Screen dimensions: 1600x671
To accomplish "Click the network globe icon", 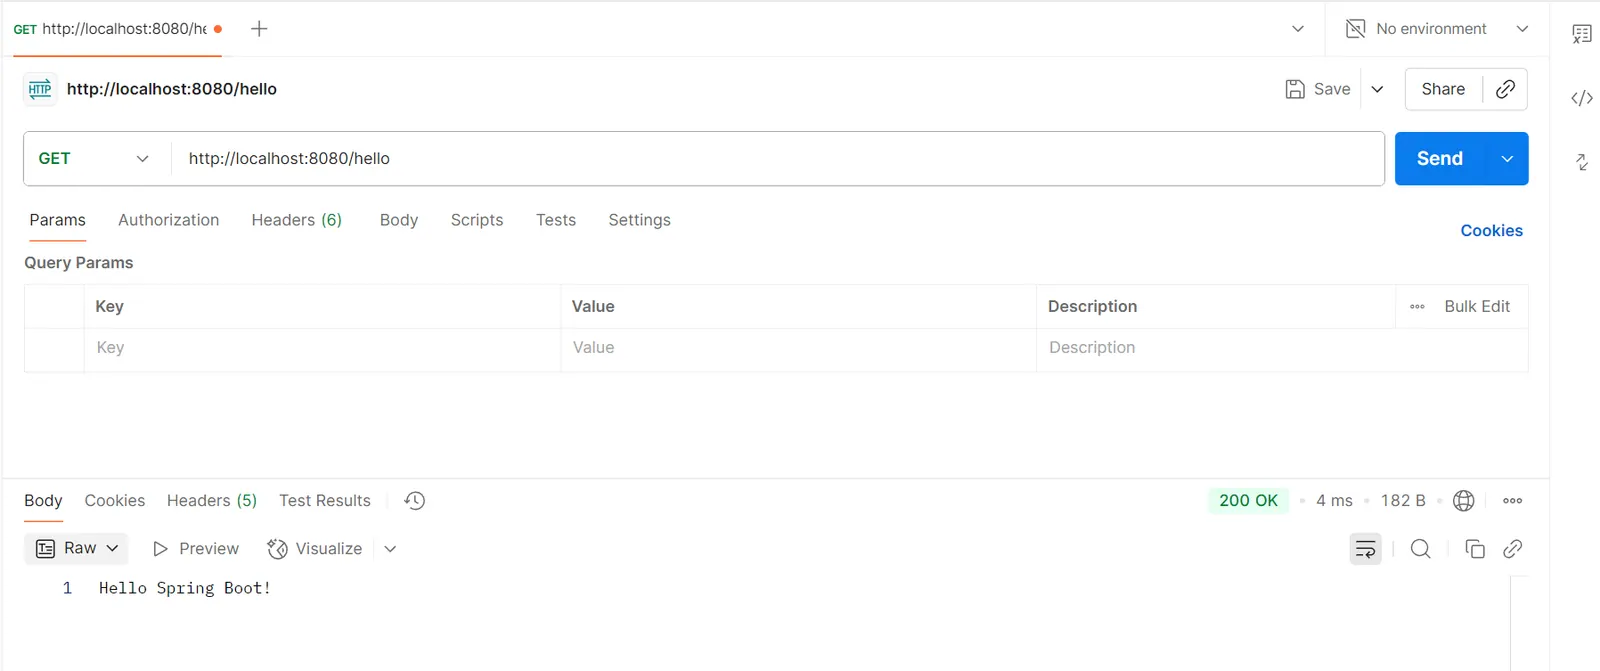I will pyautogui.click(x=1463, y=501).
